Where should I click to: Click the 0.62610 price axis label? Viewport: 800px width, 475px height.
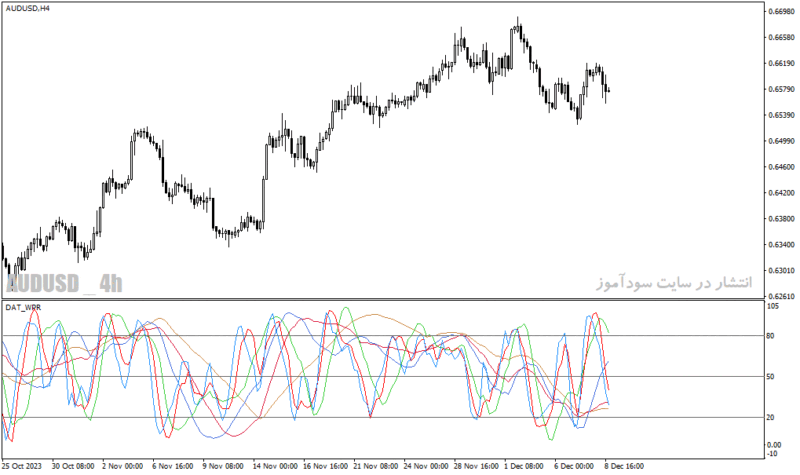pyautogui.click(x=781, y=296)
